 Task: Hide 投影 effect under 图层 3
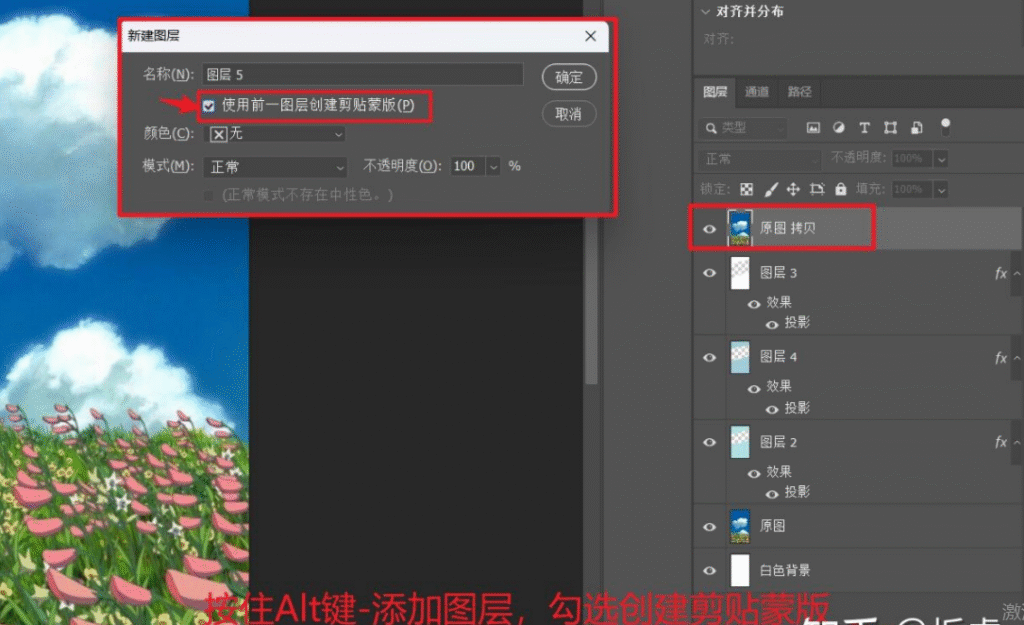(x=772, y=324)
